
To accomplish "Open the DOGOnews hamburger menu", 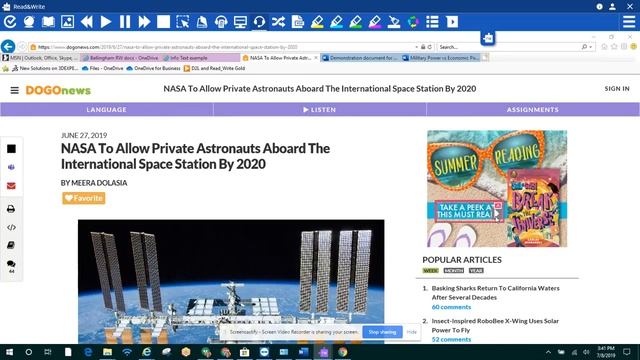I will [x=14, y=90].
